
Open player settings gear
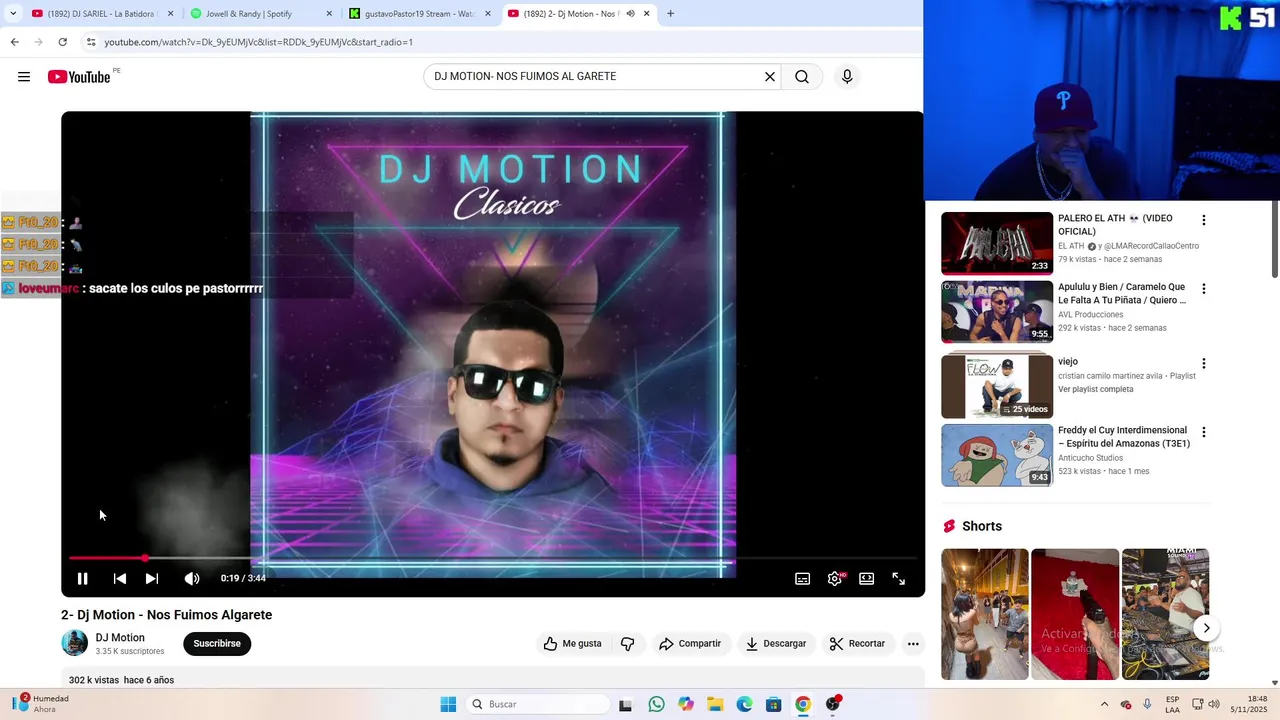(x=835, y=578)
